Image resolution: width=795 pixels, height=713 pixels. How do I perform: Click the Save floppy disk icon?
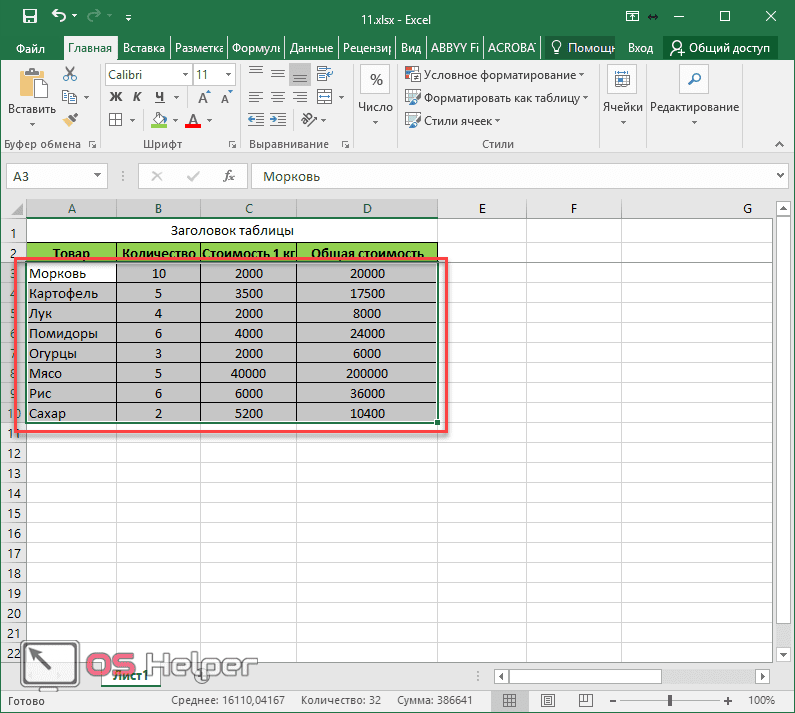tap(30, 16)
